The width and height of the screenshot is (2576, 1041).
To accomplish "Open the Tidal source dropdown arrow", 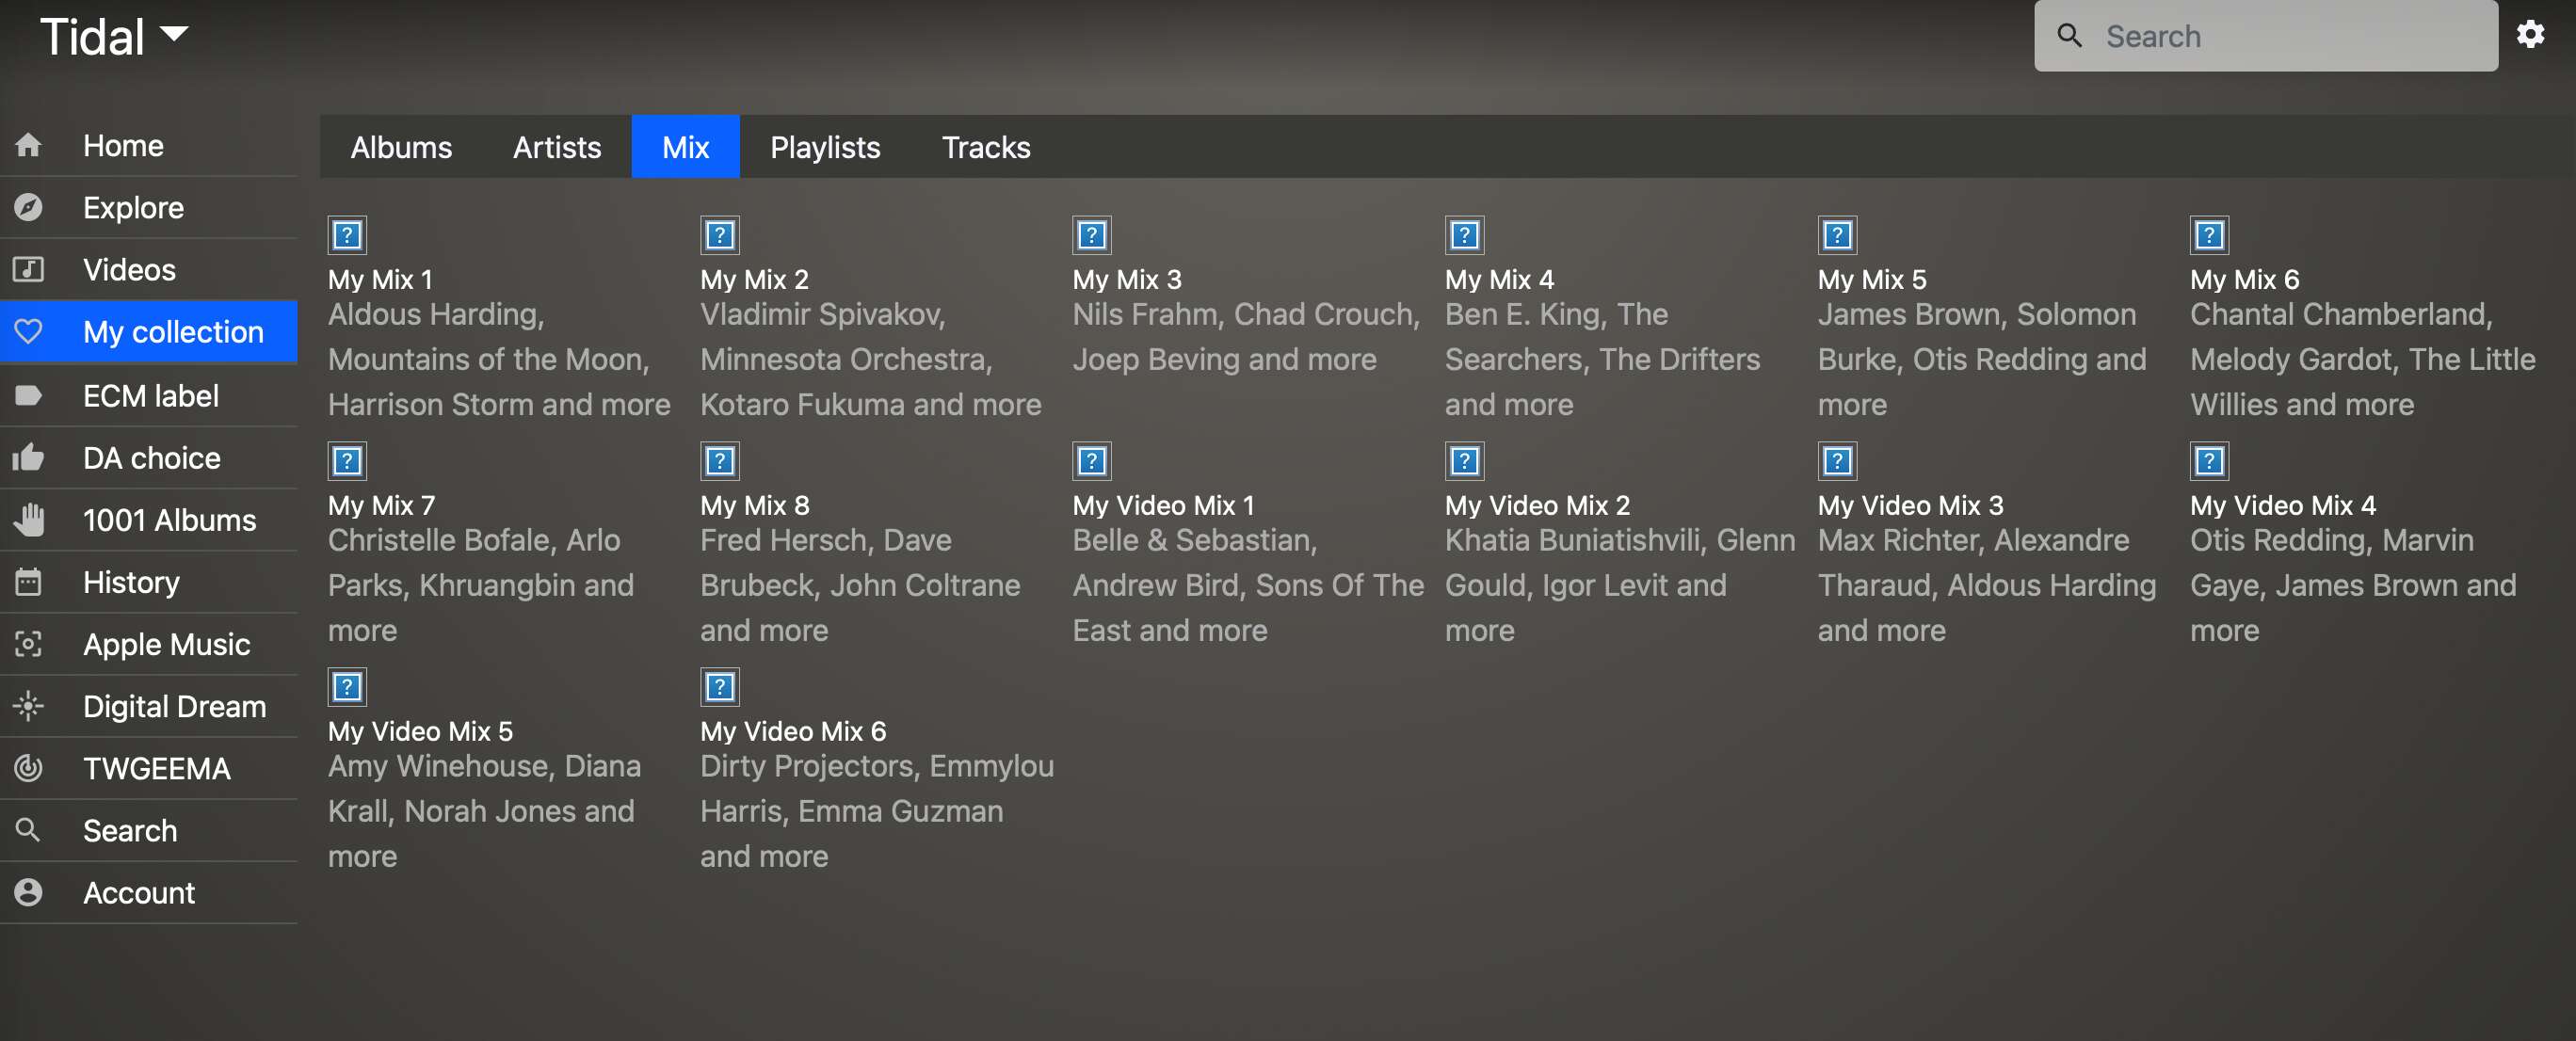I will tap(174, 34).
